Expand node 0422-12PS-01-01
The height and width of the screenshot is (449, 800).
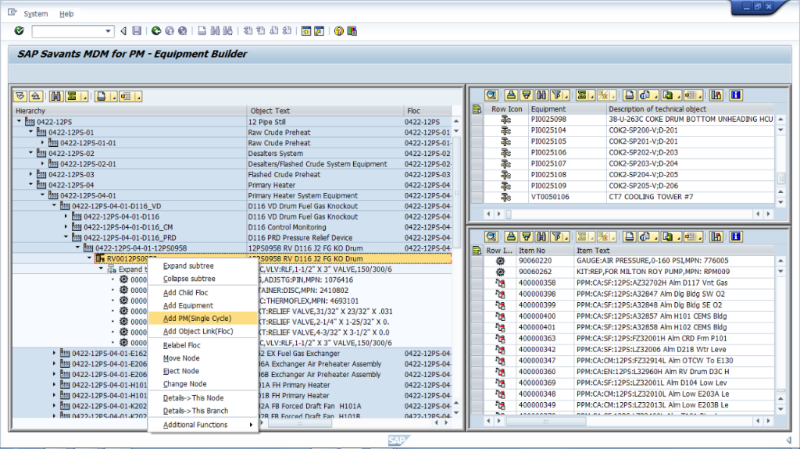[x=43, y=142]
